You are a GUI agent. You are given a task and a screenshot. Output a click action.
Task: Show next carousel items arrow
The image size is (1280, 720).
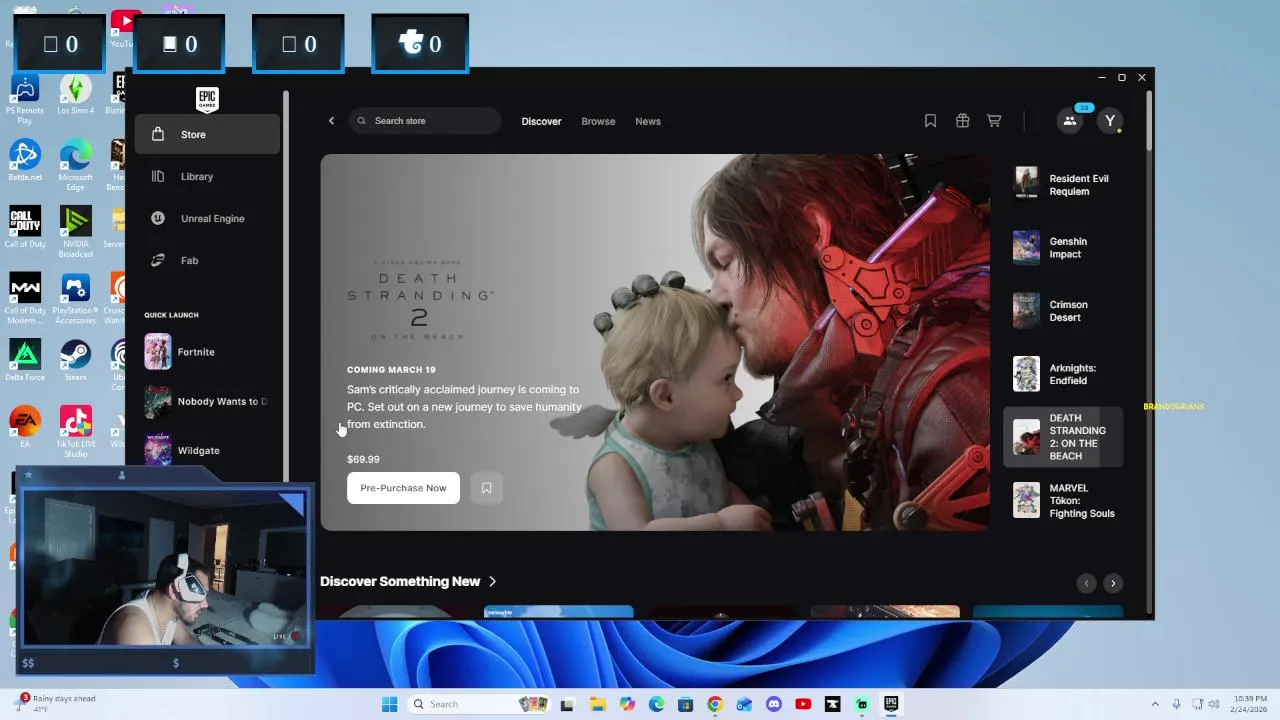point(1113,583)
